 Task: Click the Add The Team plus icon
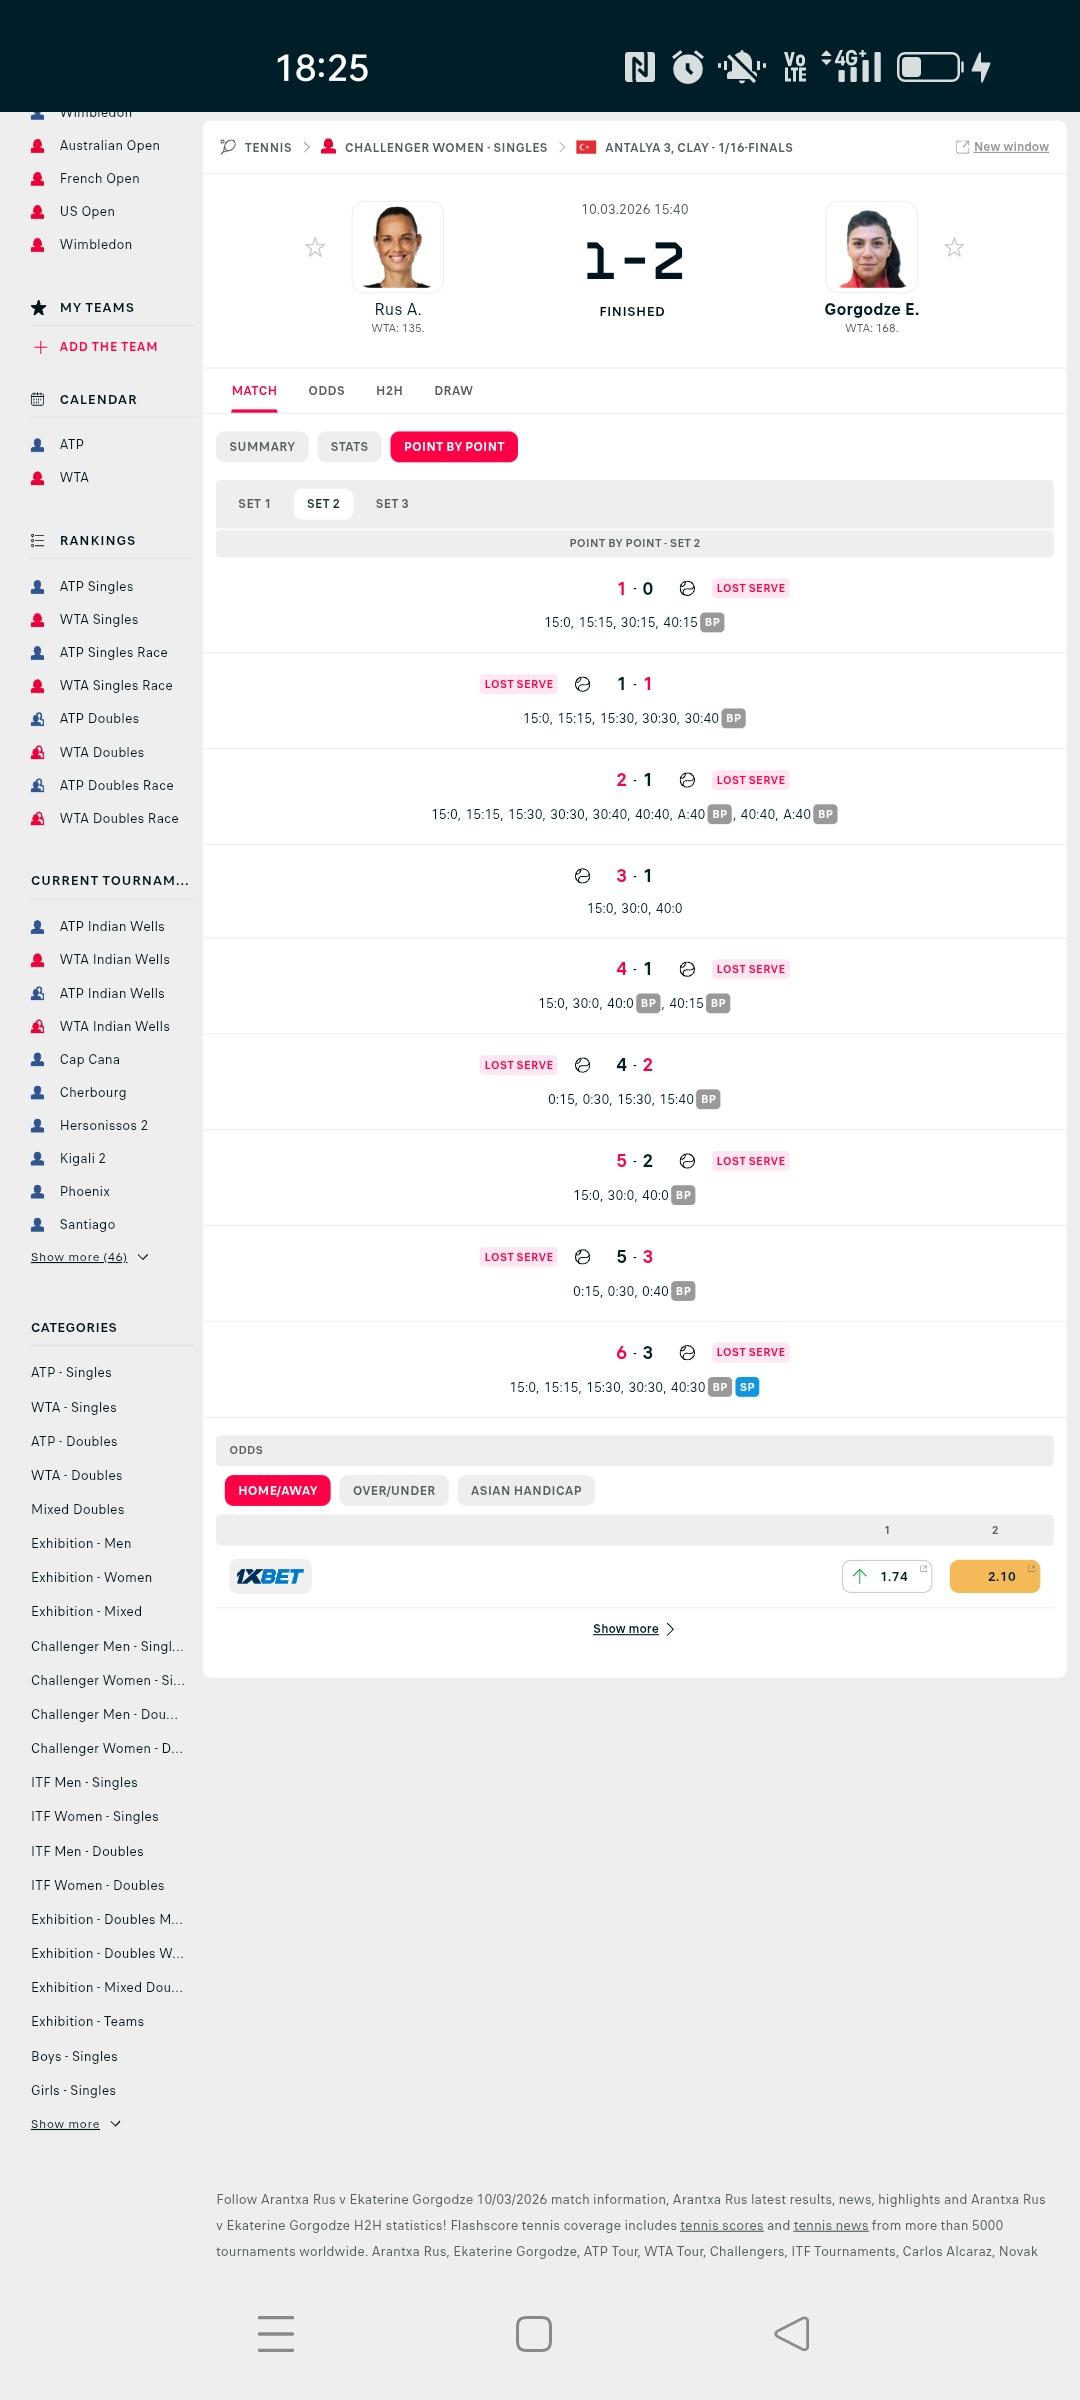pos(40,347)
